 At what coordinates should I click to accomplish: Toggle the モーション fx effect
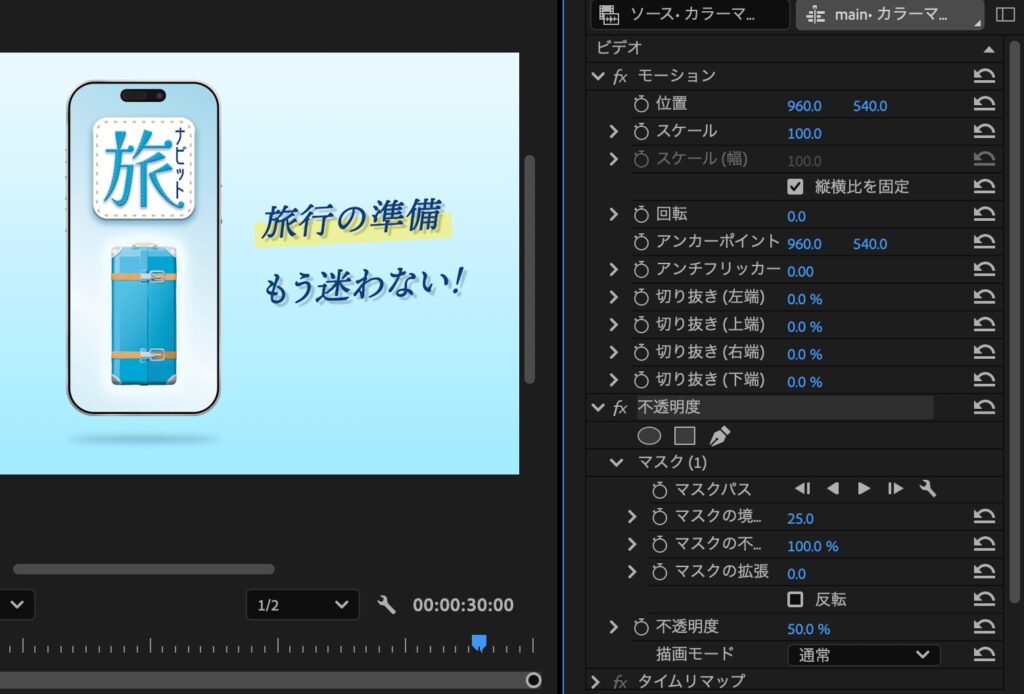coord(620,76)
